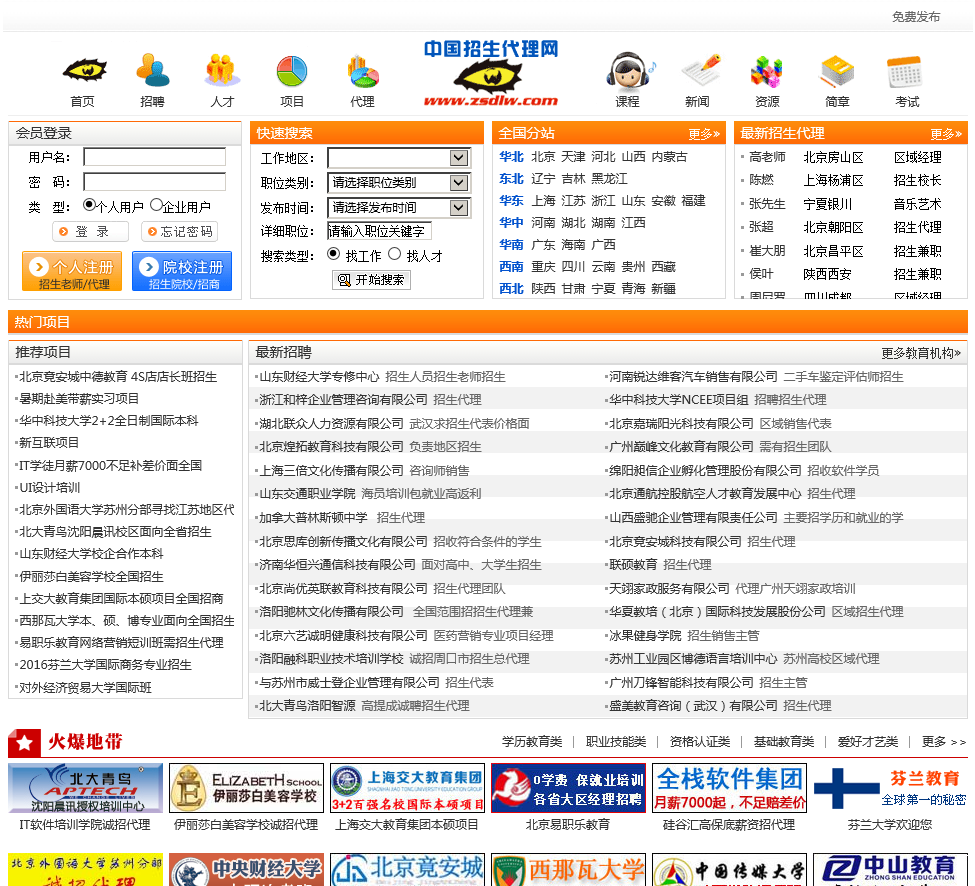
Task: Click 更多 in the 最新招生代理 header
Action: click(x=946, y=134)
